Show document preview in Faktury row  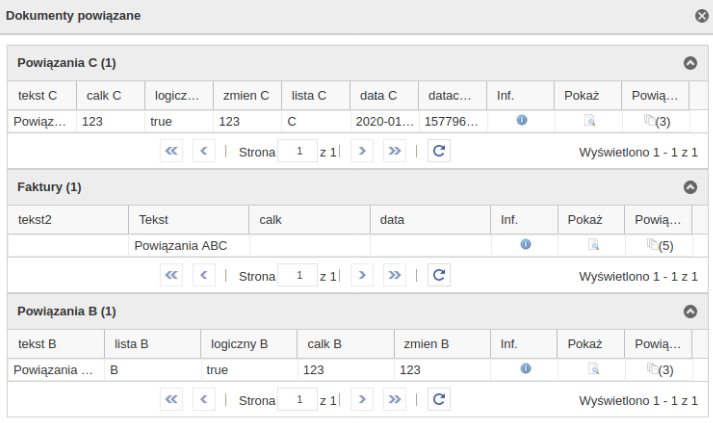(593, 245)
